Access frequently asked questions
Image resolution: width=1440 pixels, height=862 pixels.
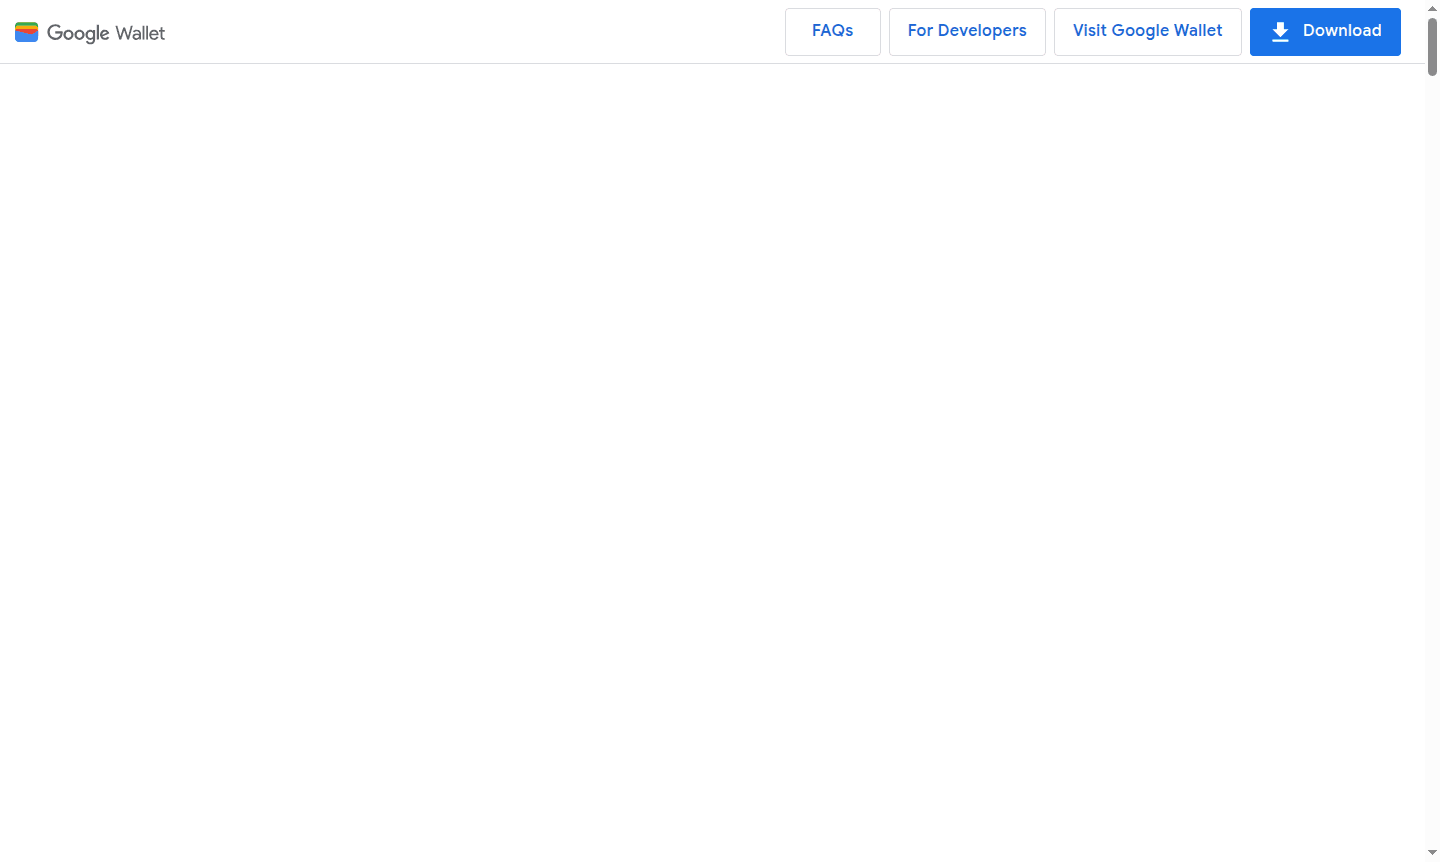tap(832, 31)
